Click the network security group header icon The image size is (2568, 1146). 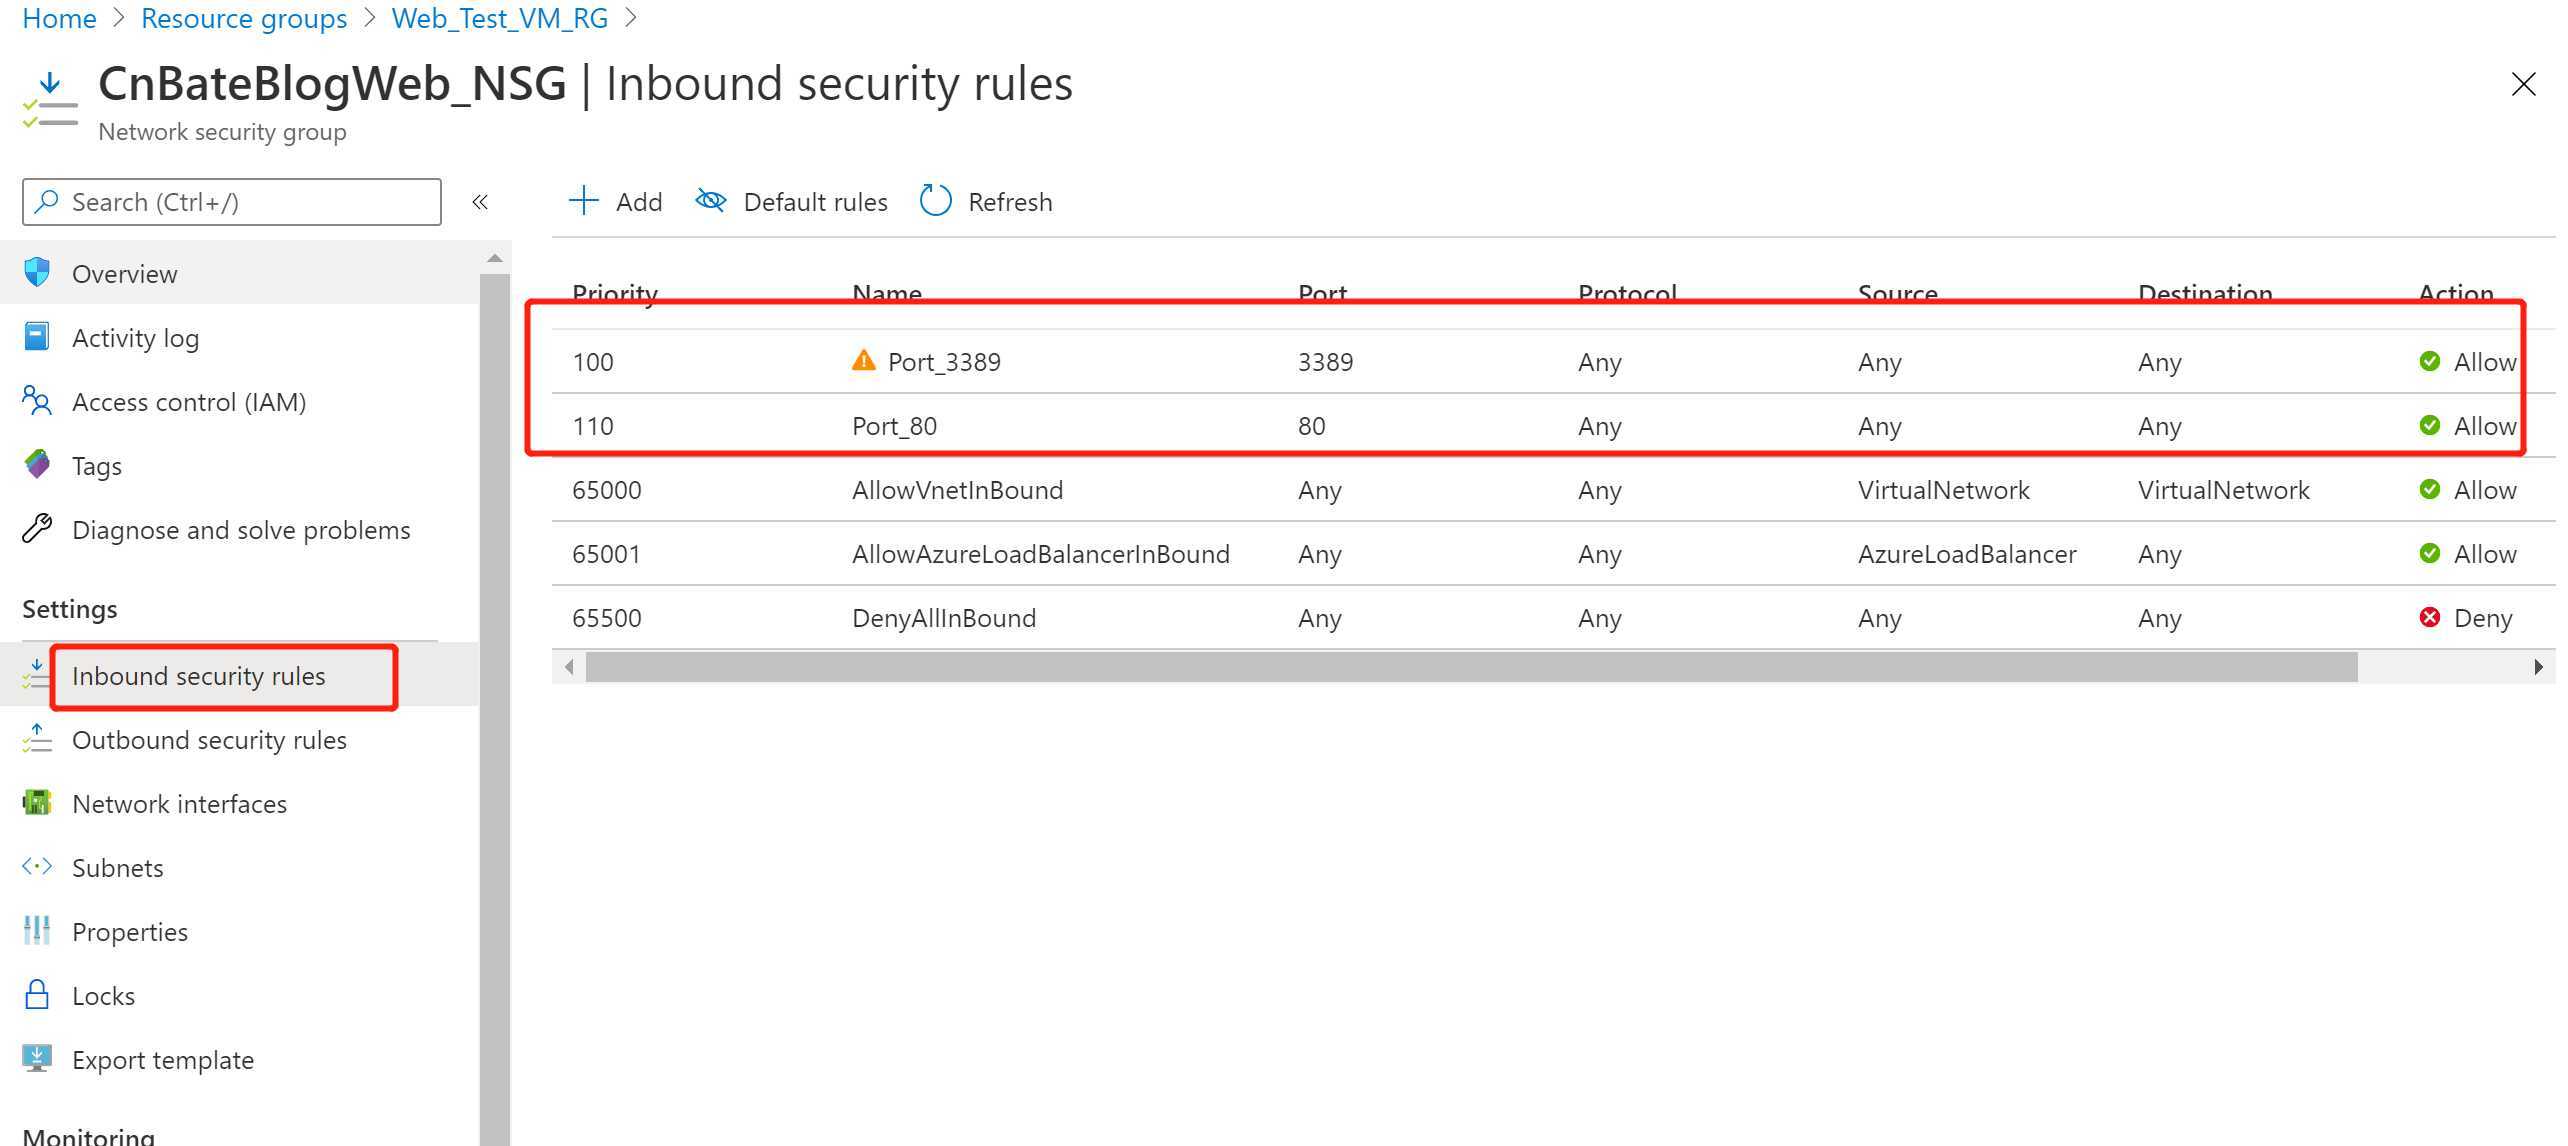49,98
